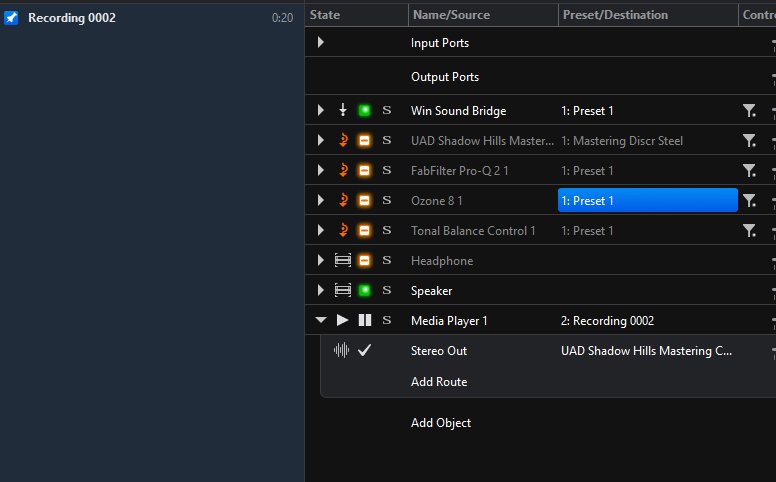
Task: Click the Speaker mixer type icon
Action: pos(342,290)
